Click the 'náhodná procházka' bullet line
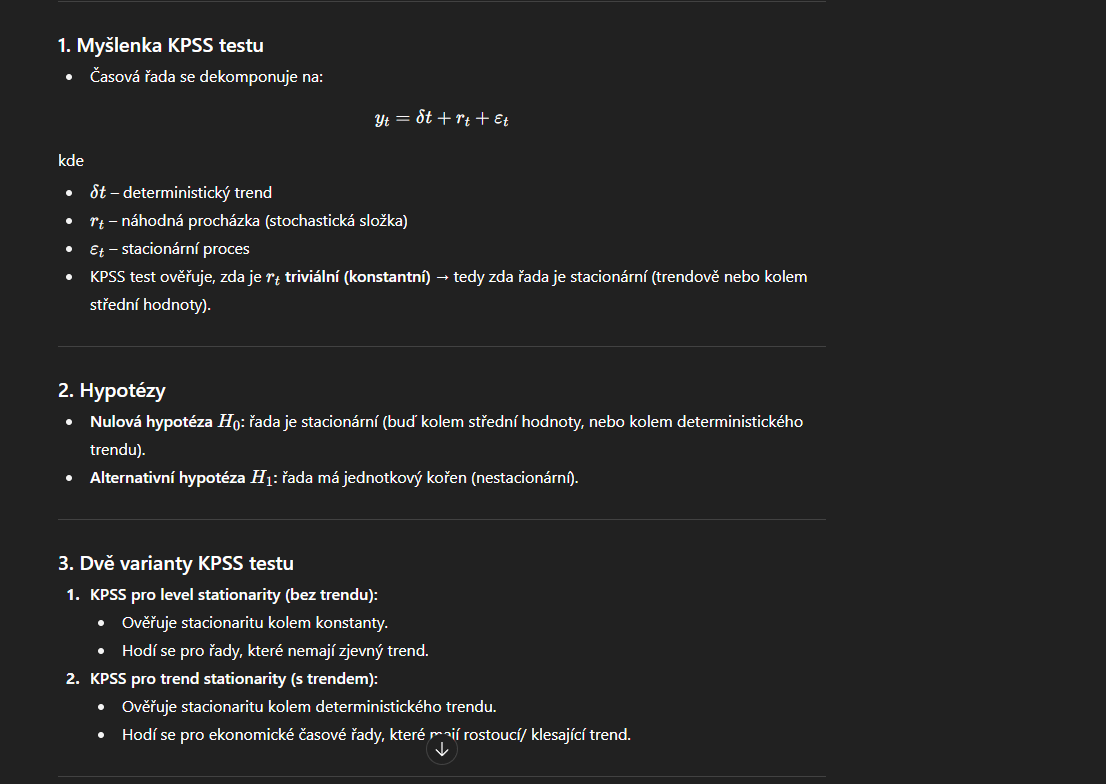 (248, 221)
